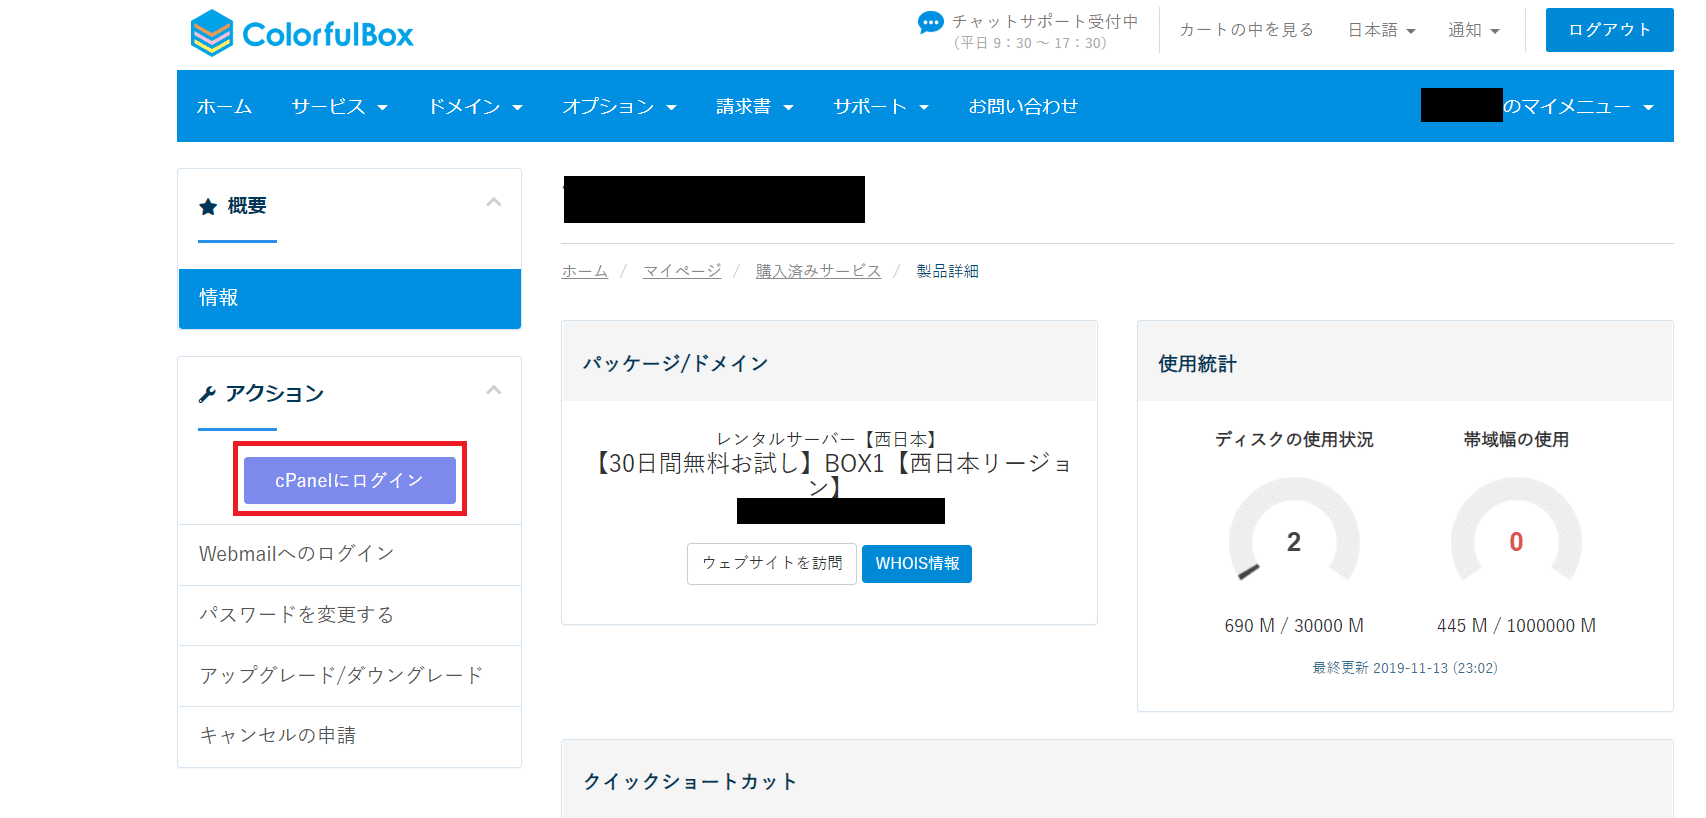The height and width of the screenshot is (818, 1706).
Task: Click the ウェブサイトを訪問 button
Action: pos(771,564)
